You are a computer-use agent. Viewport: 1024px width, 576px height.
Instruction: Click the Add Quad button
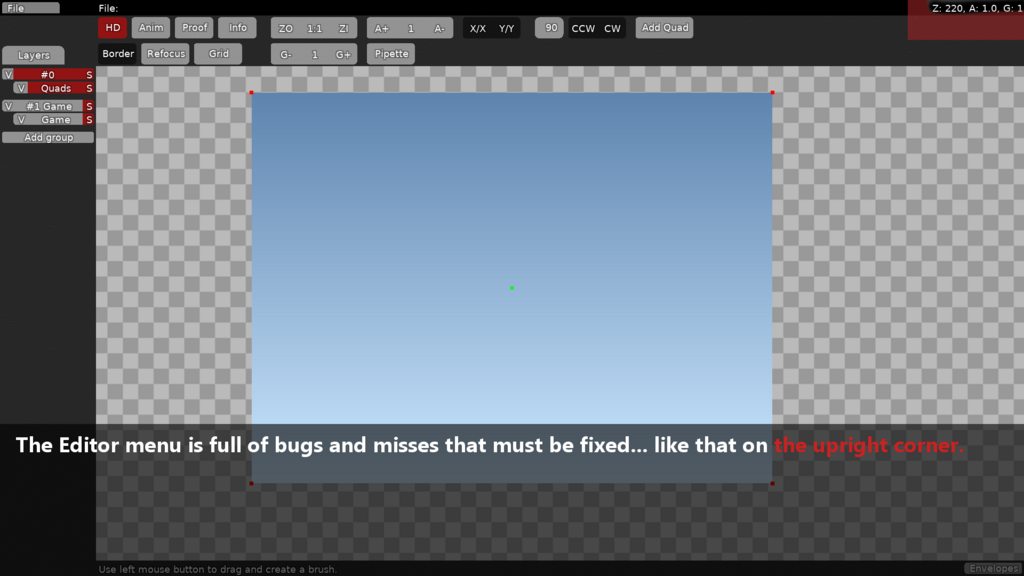click(x=665, y=28)
